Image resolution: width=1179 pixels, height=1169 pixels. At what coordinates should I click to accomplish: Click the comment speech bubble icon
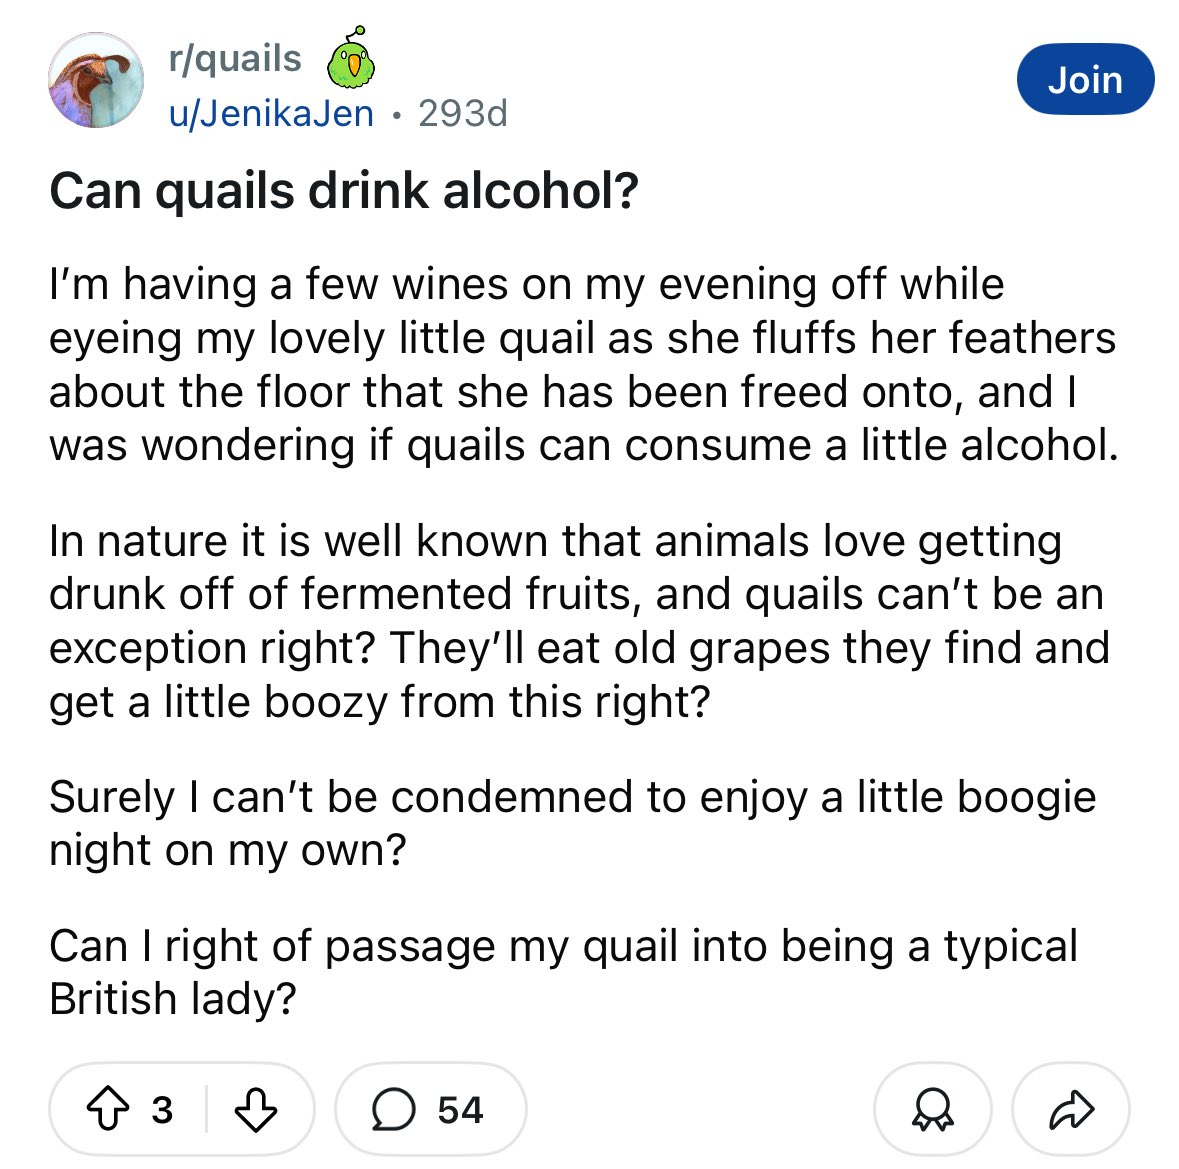[393, 1109]
